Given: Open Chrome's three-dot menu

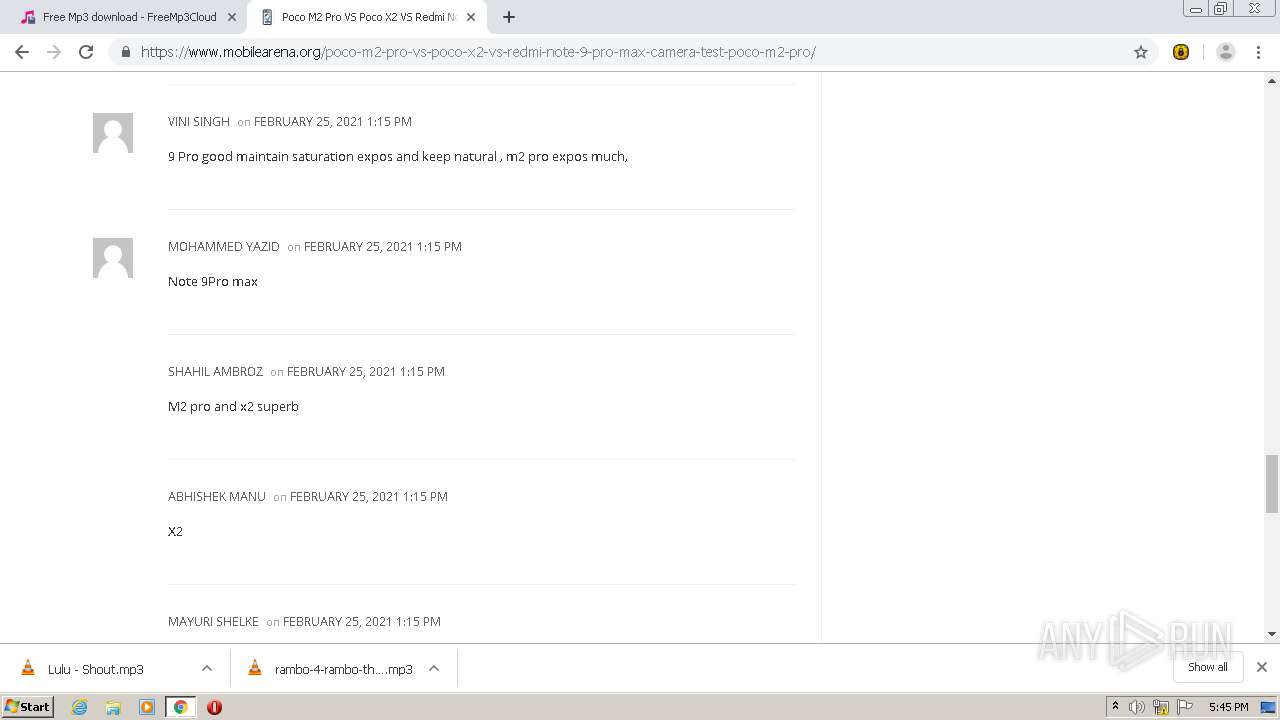Looking at the screenshot, I should click(1259, 52).
